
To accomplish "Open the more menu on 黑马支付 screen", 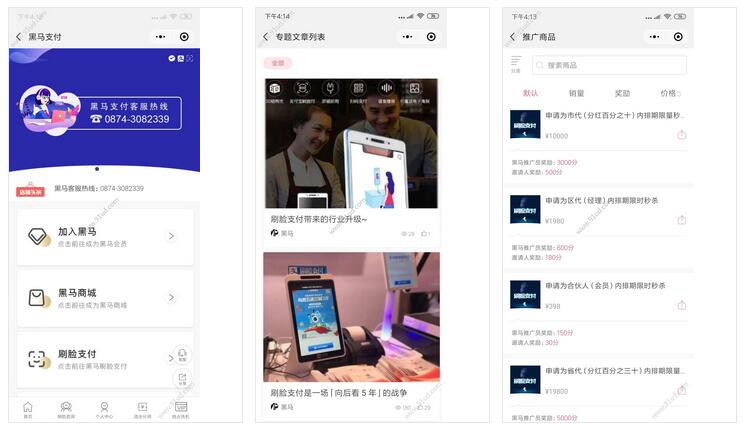I will [160, 37].
